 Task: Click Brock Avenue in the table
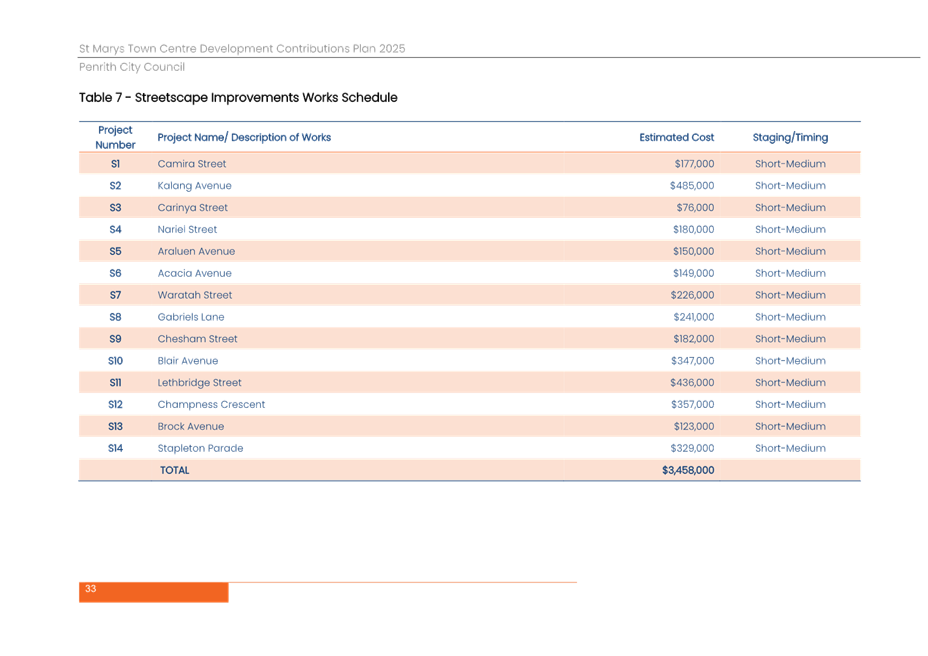pos(191,427)
